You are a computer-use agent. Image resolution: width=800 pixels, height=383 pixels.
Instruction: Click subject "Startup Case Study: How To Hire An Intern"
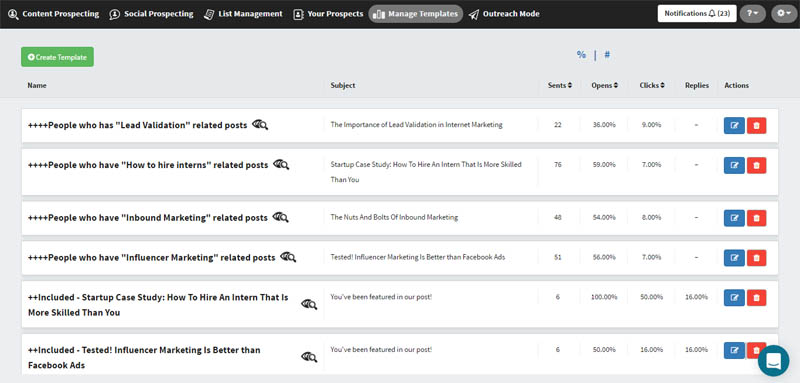[x=426, y=172]
